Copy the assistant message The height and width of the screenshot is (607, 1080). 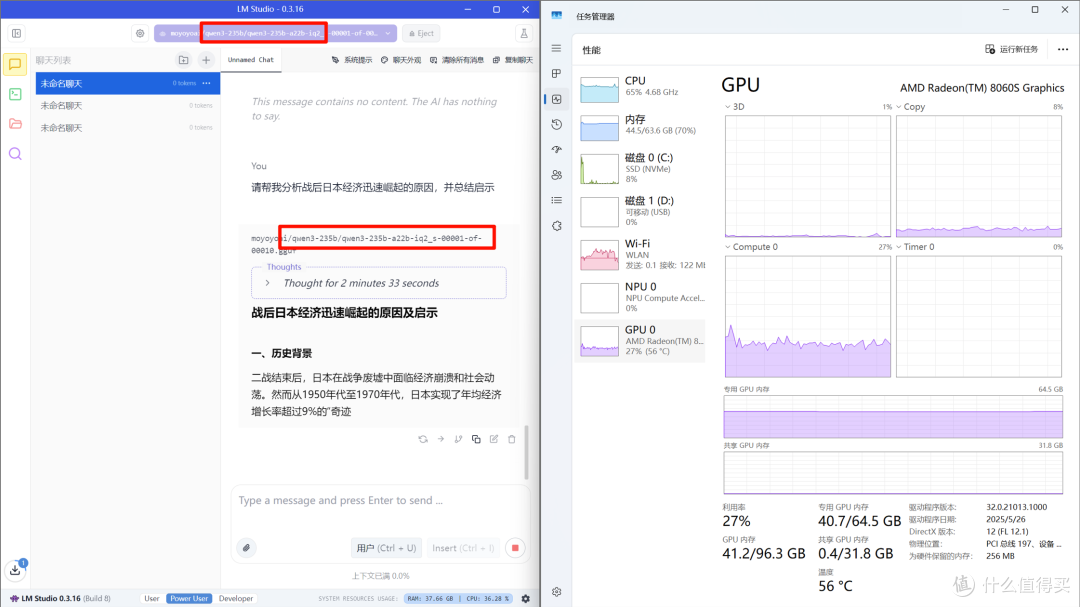[476, 439]
